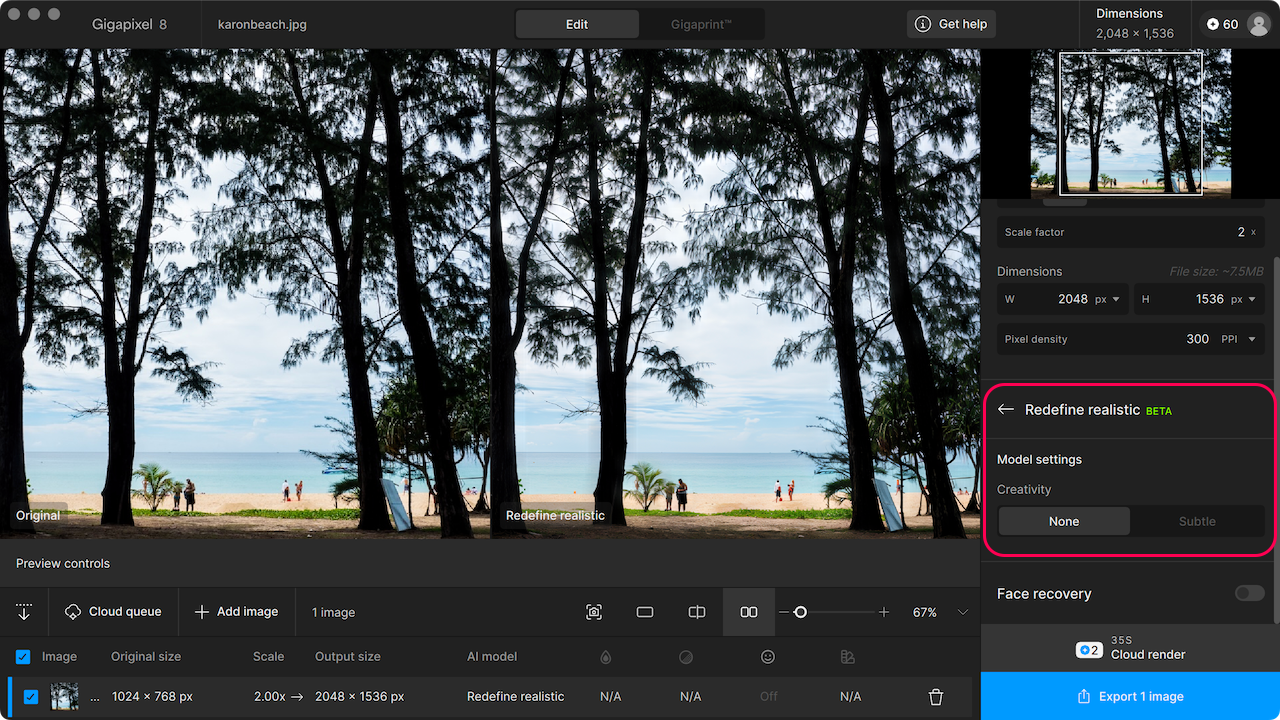
Task: Click the face recovery smiley column icon
Action: pyautogui.click(x=768, y=657)
